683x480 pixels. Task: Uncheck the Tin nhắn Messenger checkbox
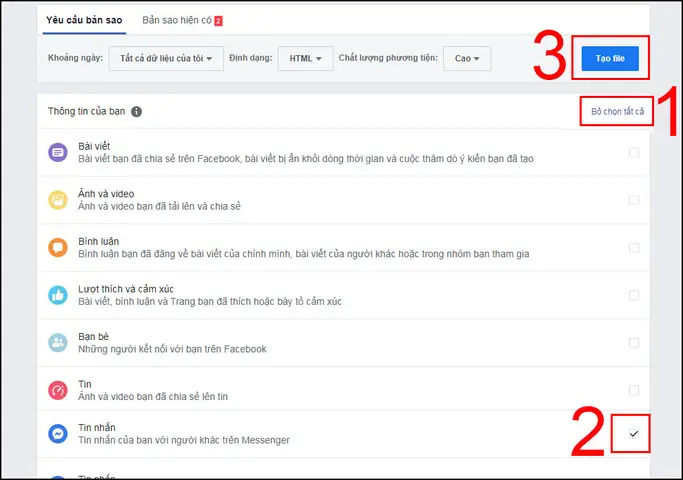click(x=634, y=434)
